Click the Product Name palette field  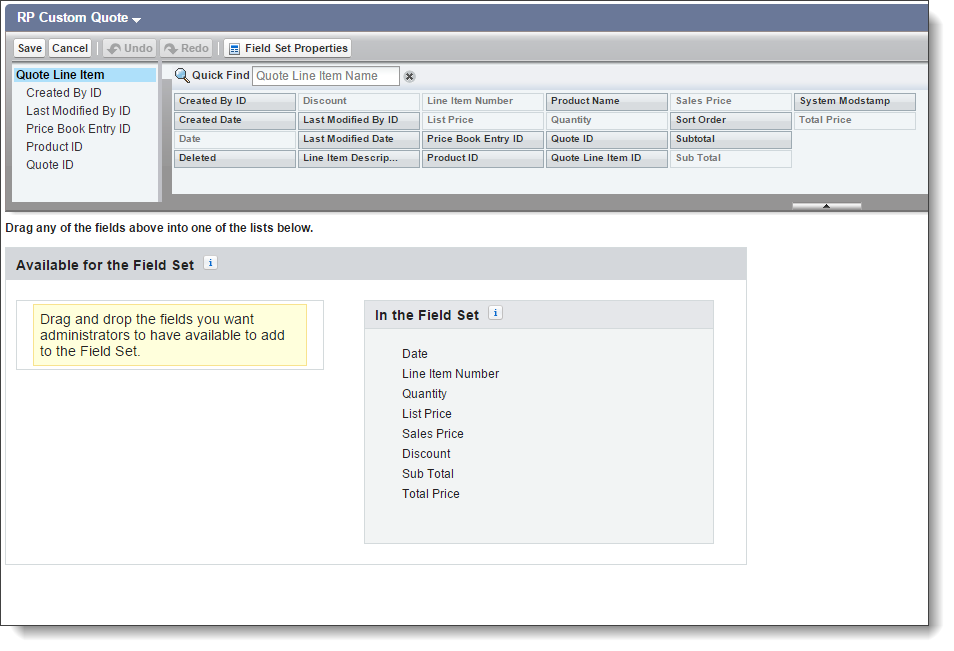click(607, 102)
